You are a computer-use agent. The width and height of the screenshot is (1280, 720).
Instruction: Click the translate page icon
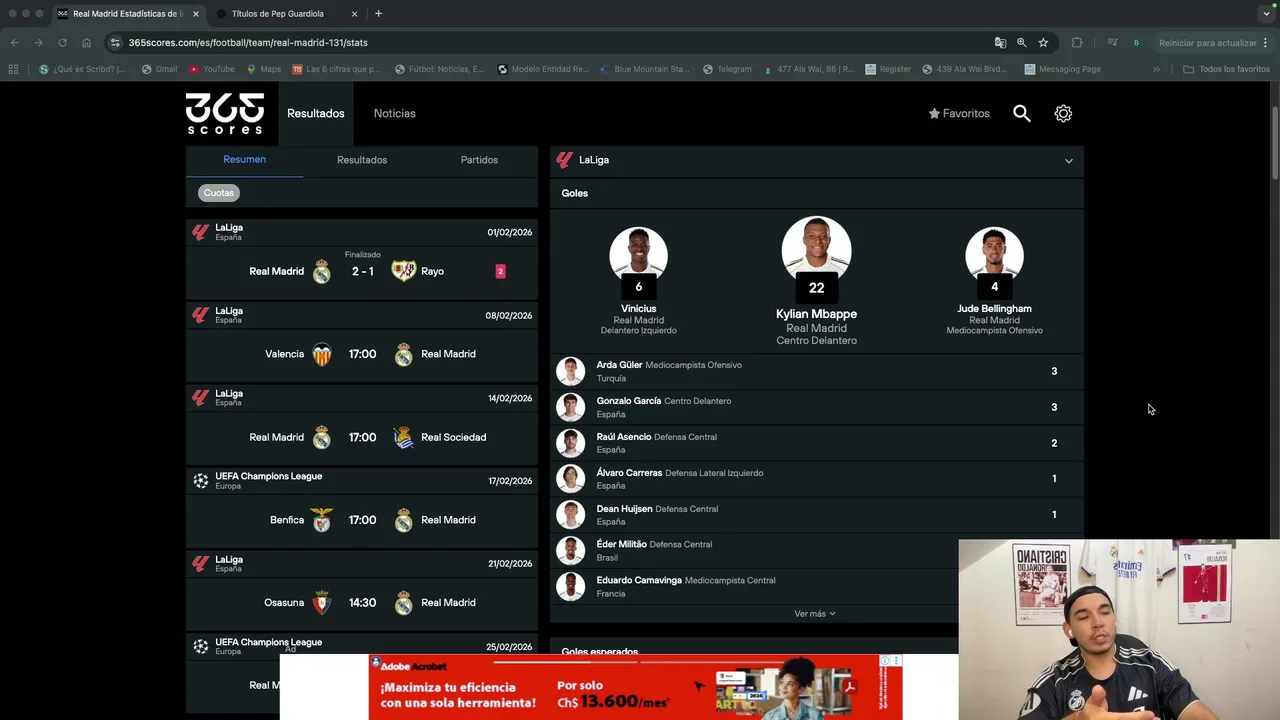pyautogui.click(x=1000, y=42)
